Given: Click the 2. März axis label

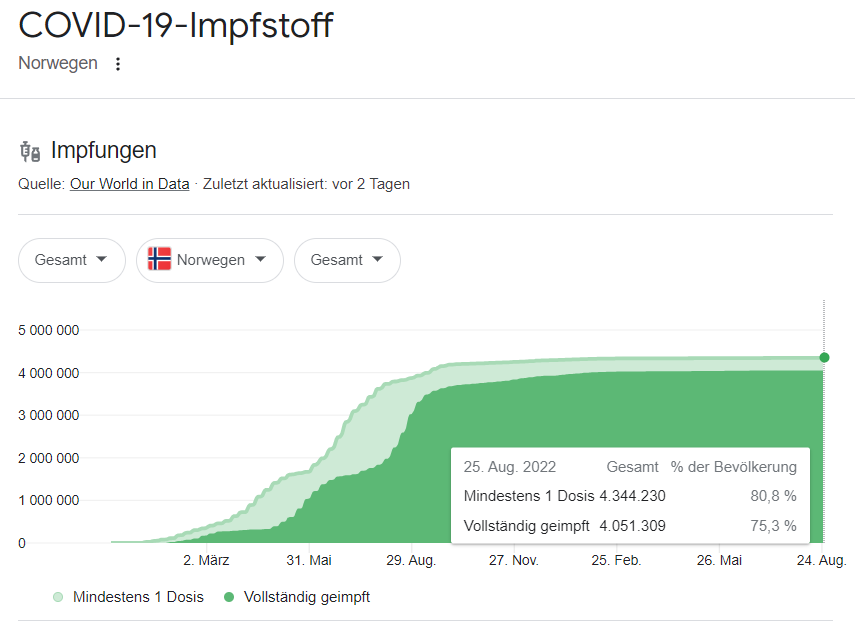Looking at the screenshot, I should click(x=206, y=561).
